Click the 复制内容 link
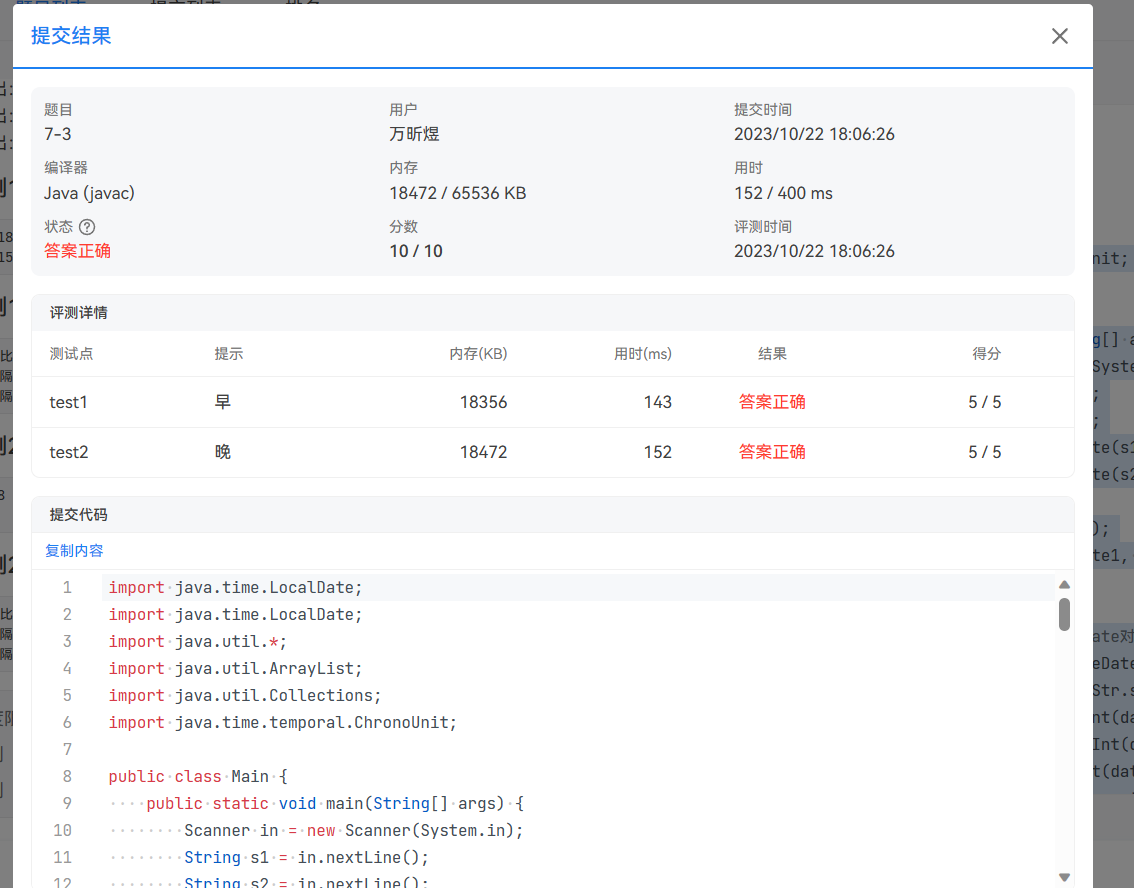This screenshot has width=1134, height=888. point(74,551)
